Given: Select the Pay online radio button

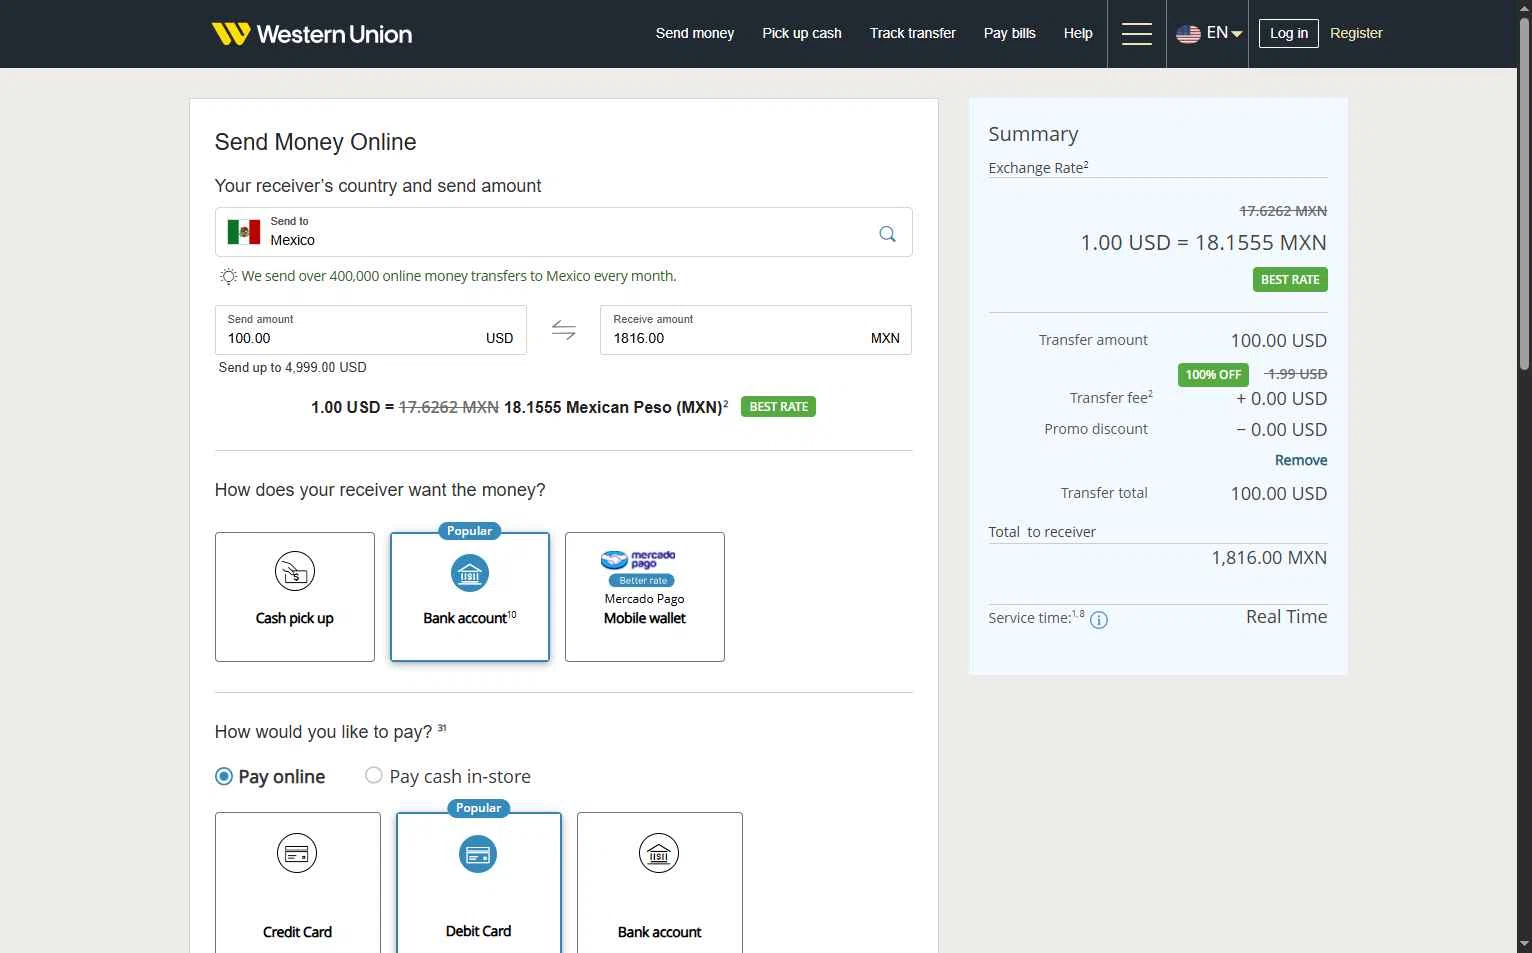Looking at the screenshot, I should click(x=224, y=776).
